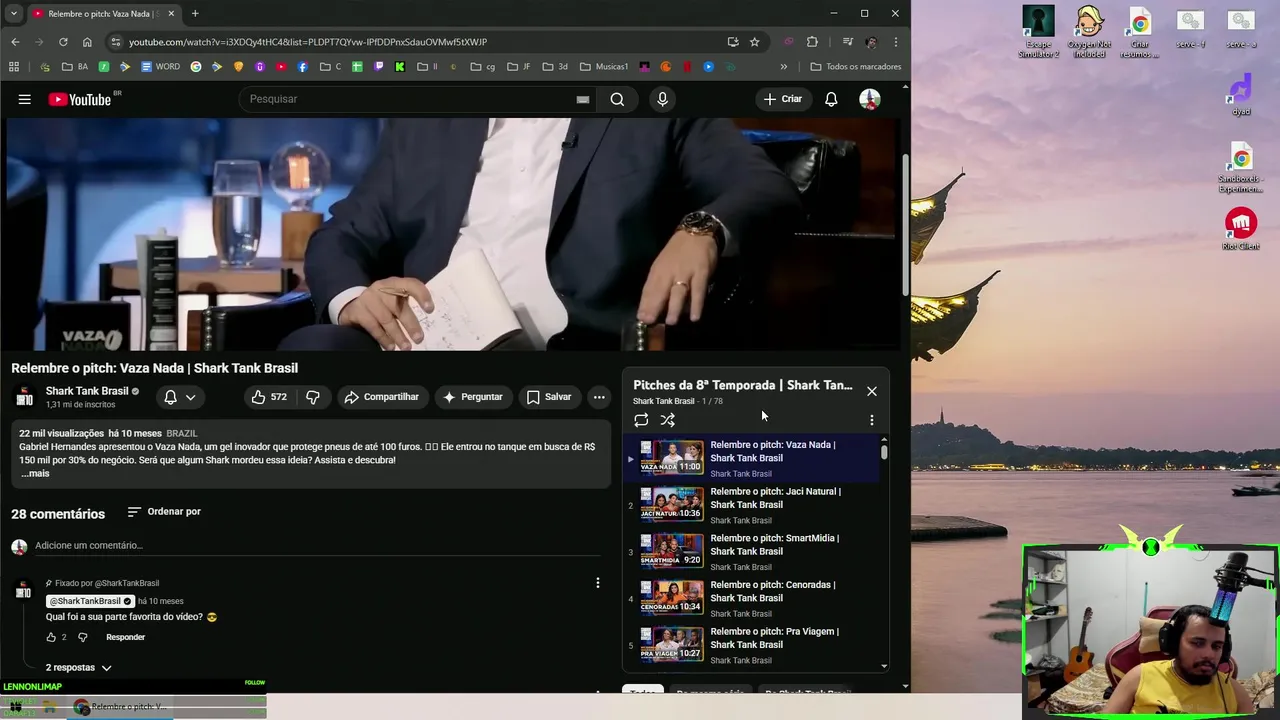Open Chrome home page button

coord(87,42)
